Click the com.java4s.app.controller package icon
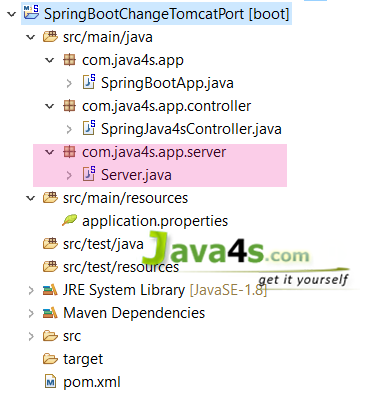This screenshot has height=401, width=379. coord(69,106)
